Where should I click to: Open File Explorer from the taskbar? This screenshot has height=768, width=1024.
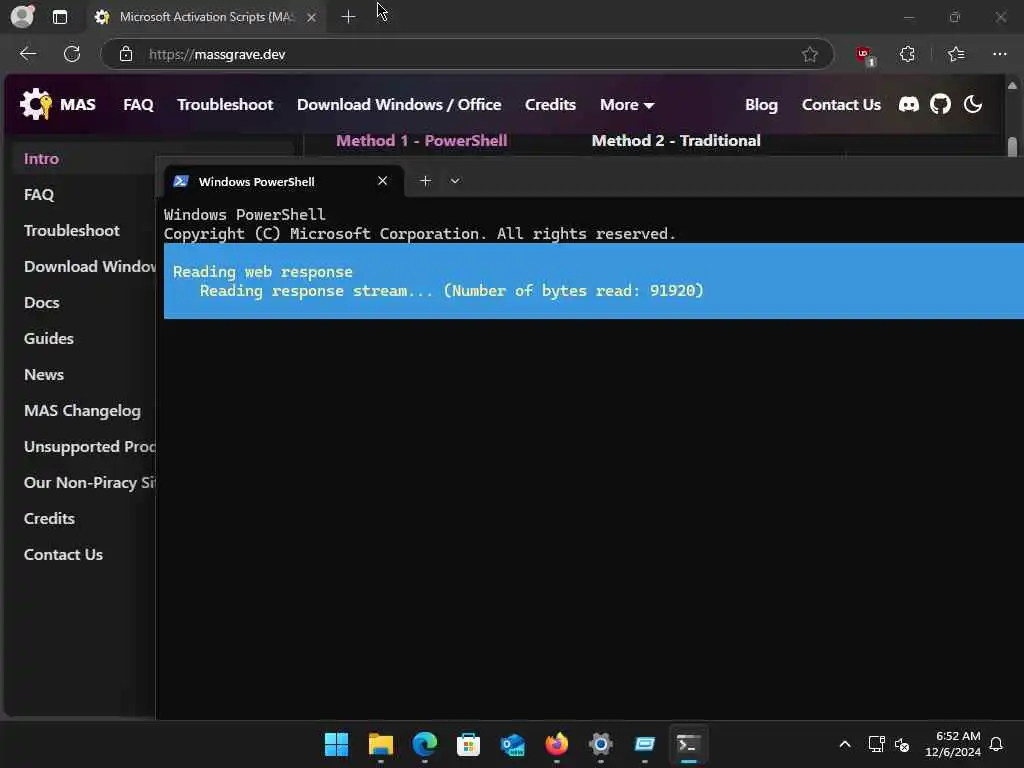point(381,744)
